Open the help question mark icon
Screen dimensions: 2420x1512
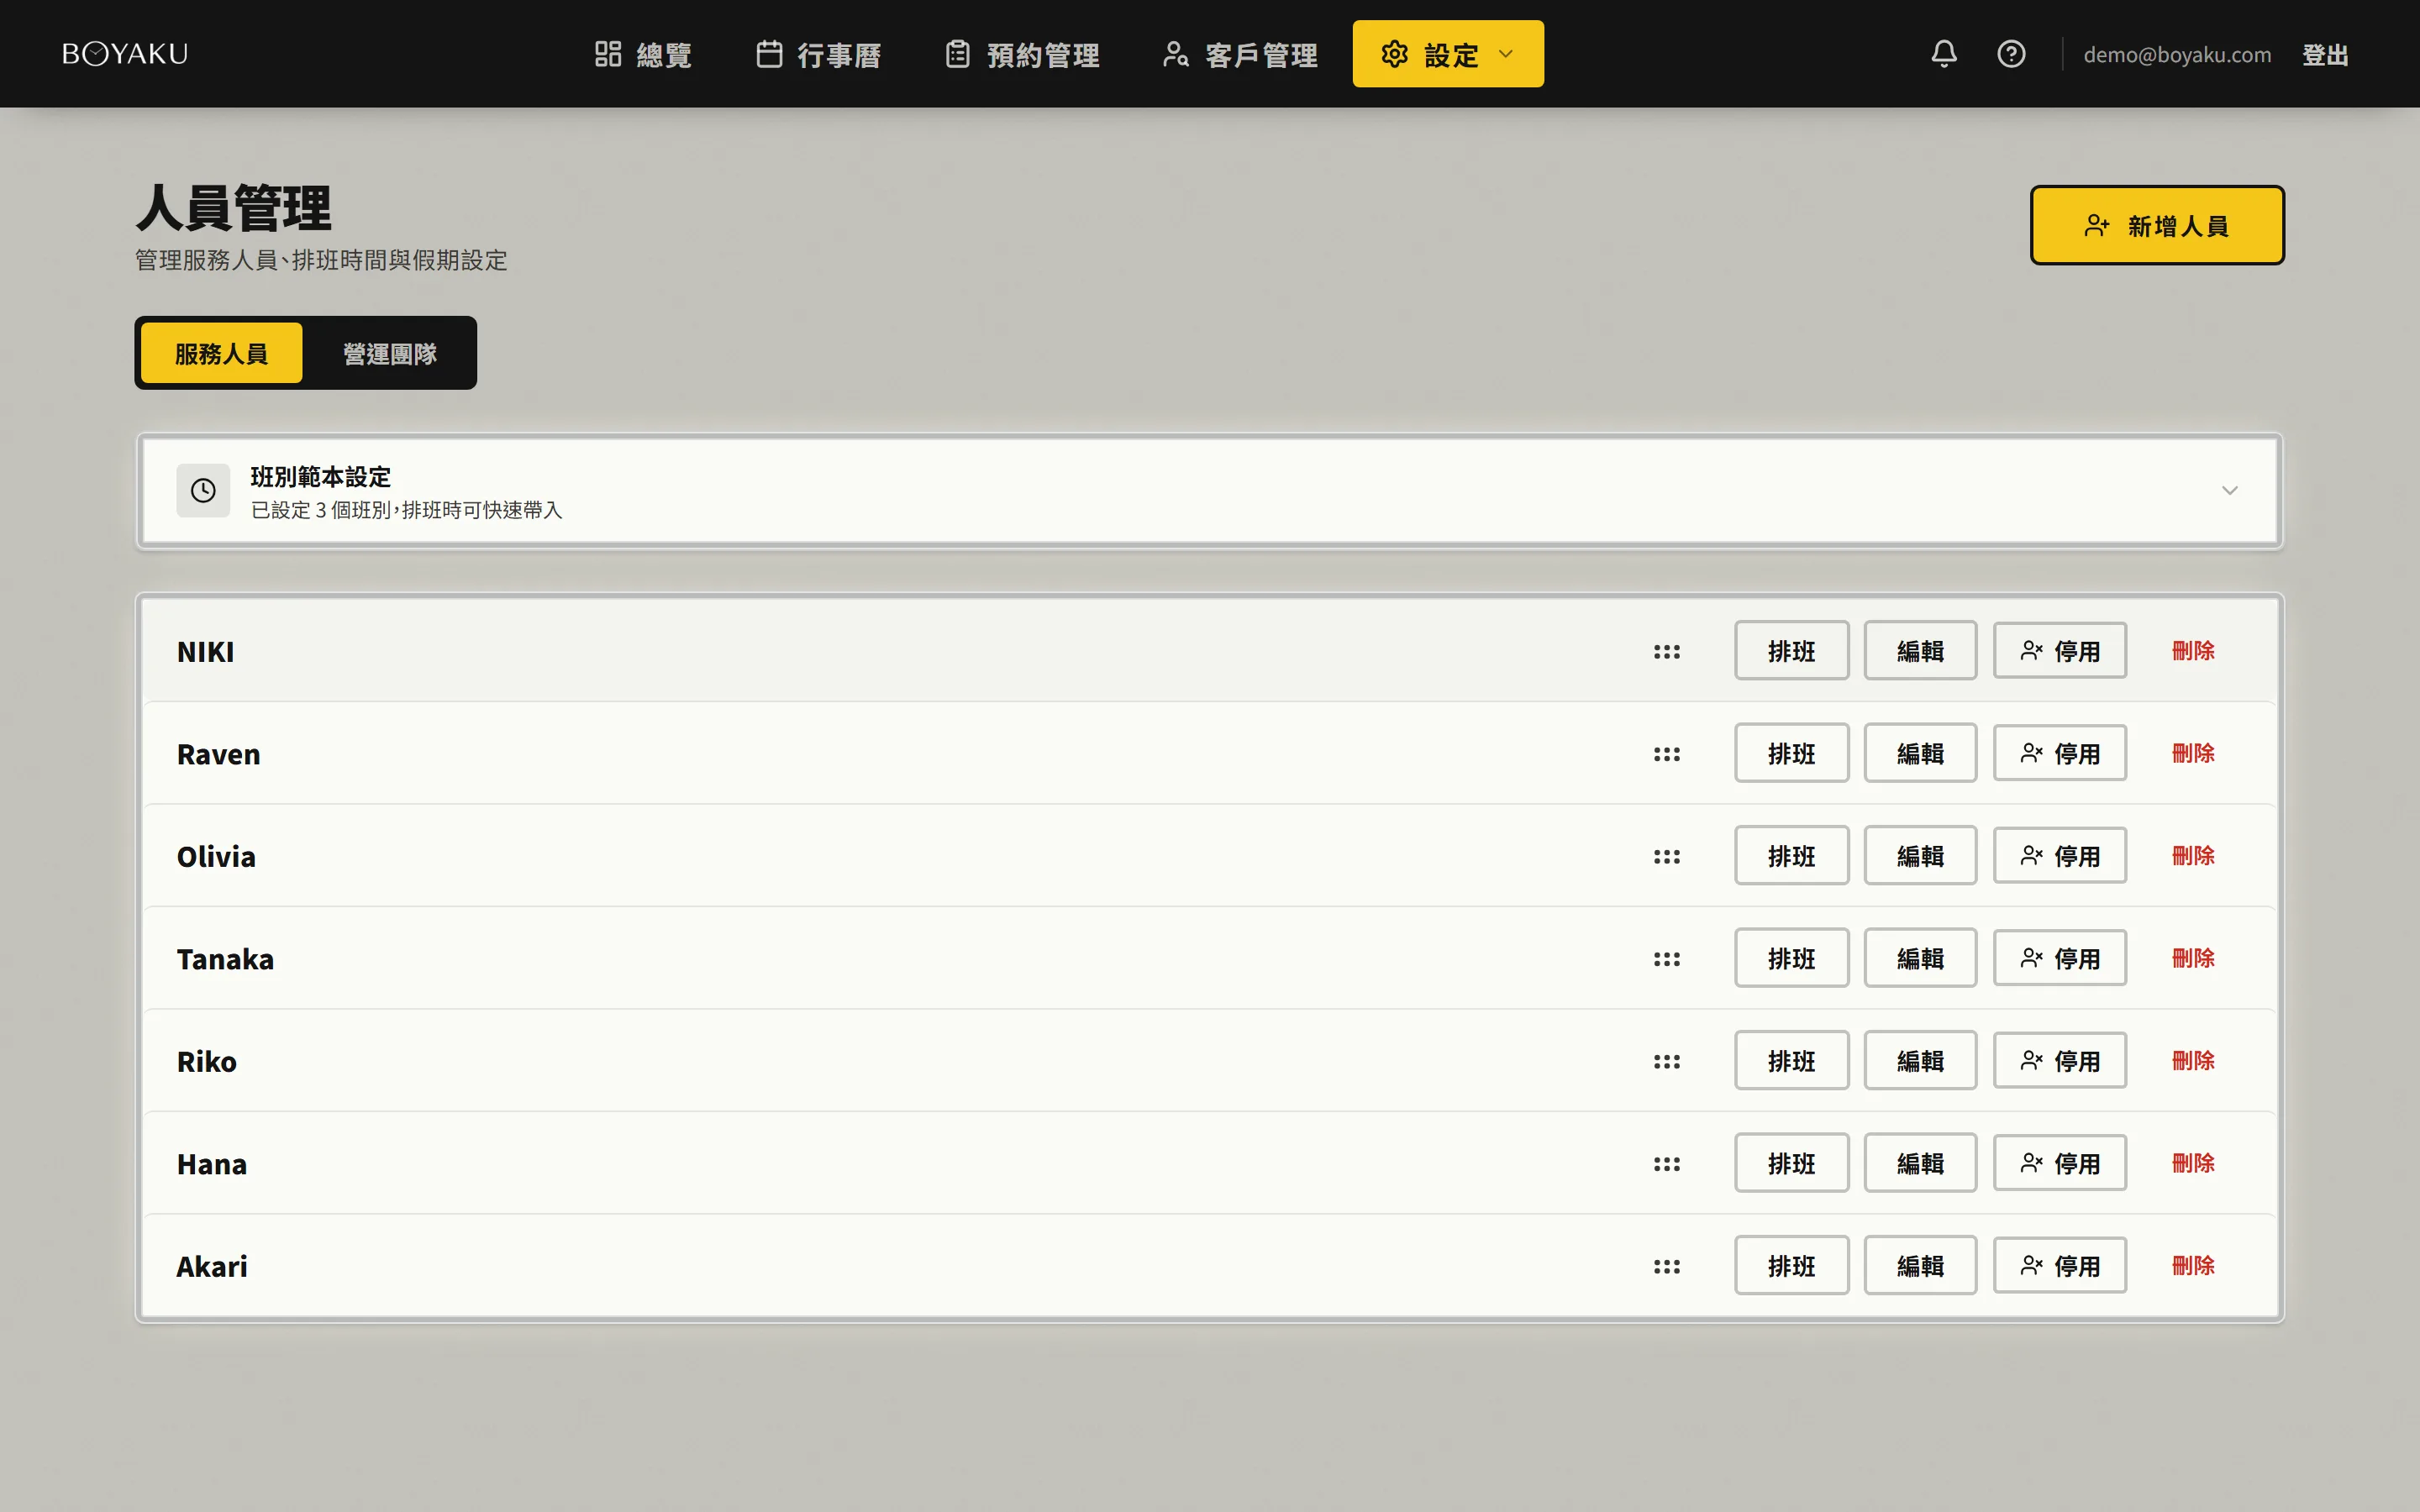[2011, 54]
